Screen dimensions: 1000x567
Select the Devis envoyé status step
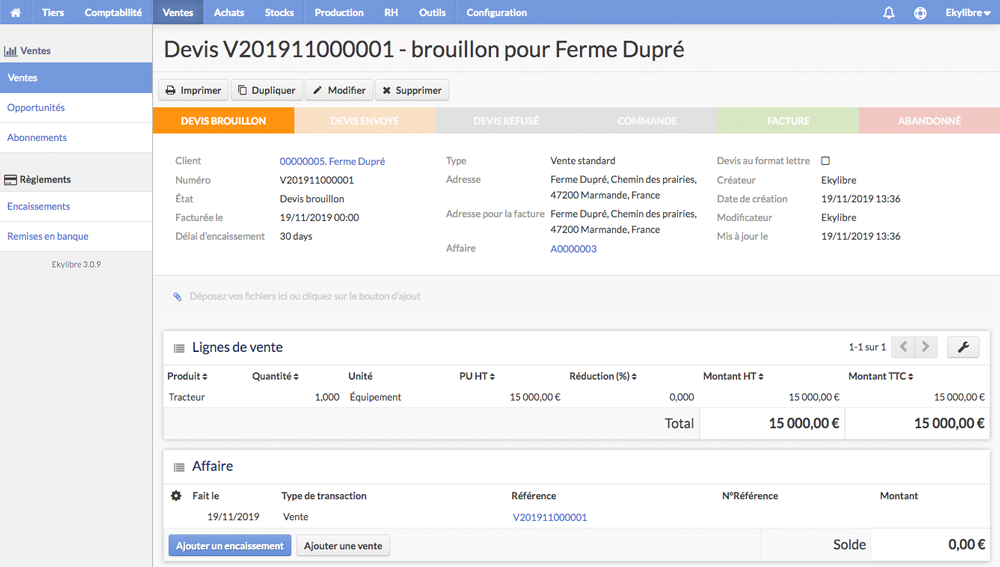[x=365, y=121]
